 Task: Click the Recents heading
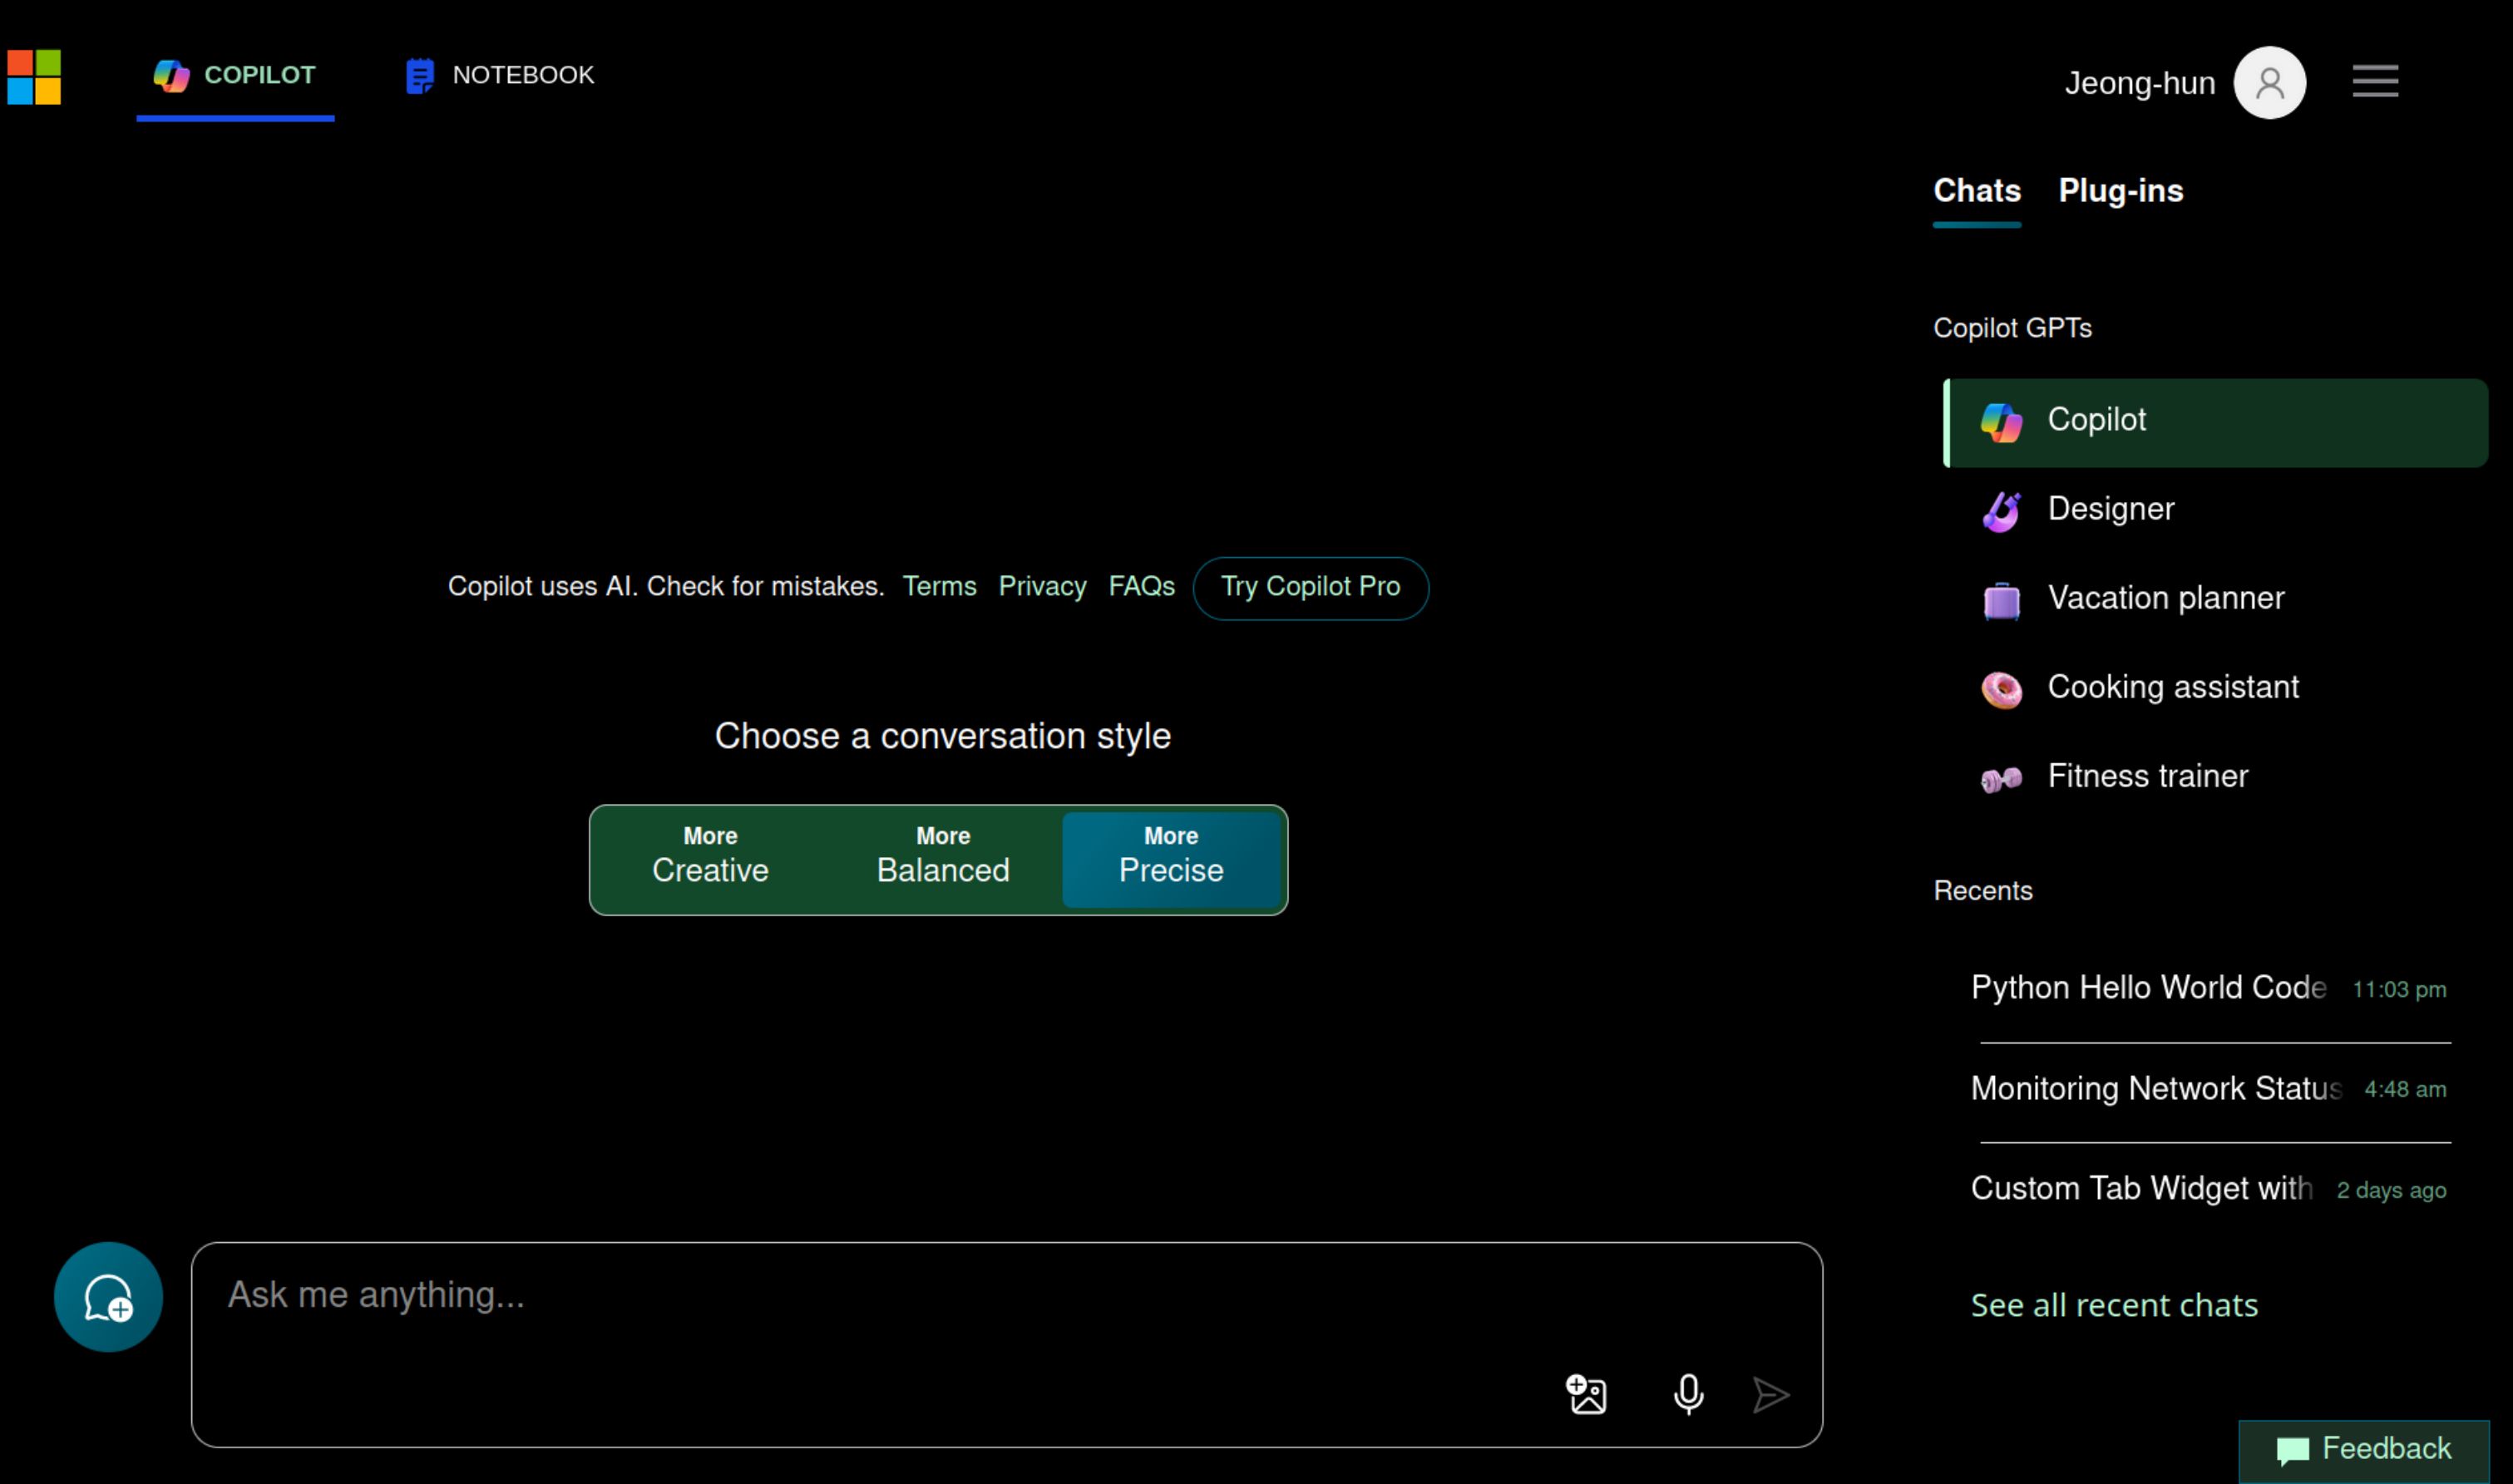coord(1982,891)
